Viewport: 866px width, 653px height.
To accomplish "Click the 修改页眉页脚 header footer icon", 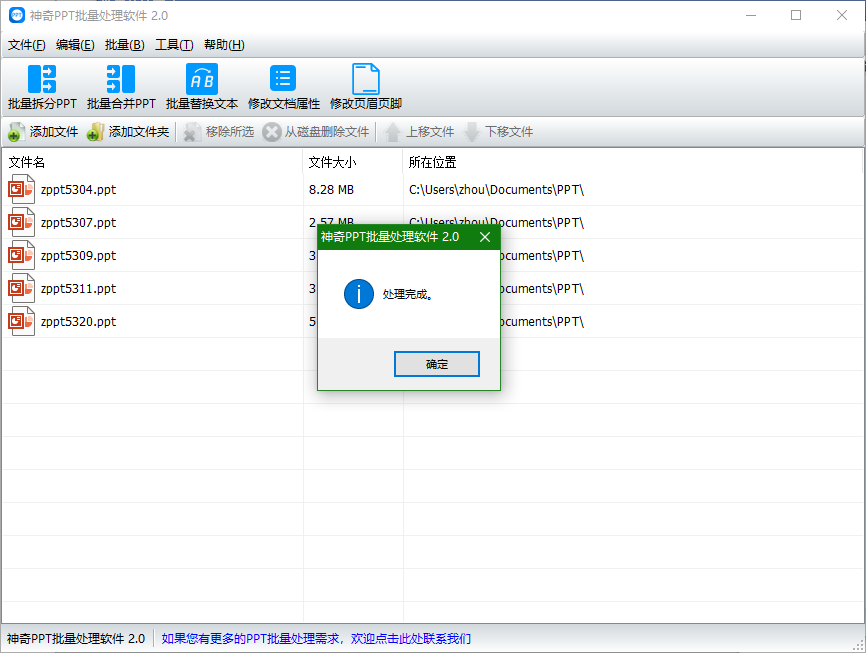I will click(366, 80).
